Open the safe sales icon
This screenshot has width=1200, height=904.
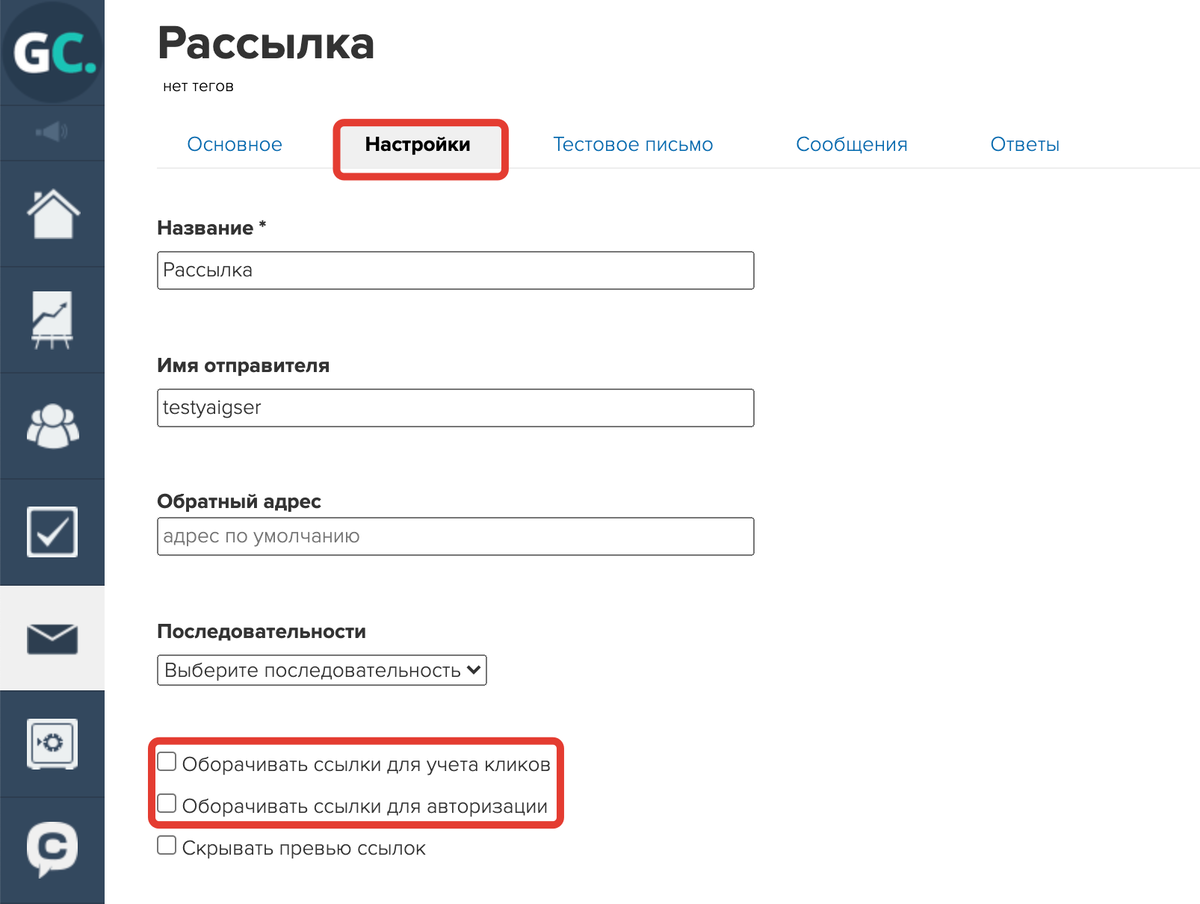tap(52, 744)
